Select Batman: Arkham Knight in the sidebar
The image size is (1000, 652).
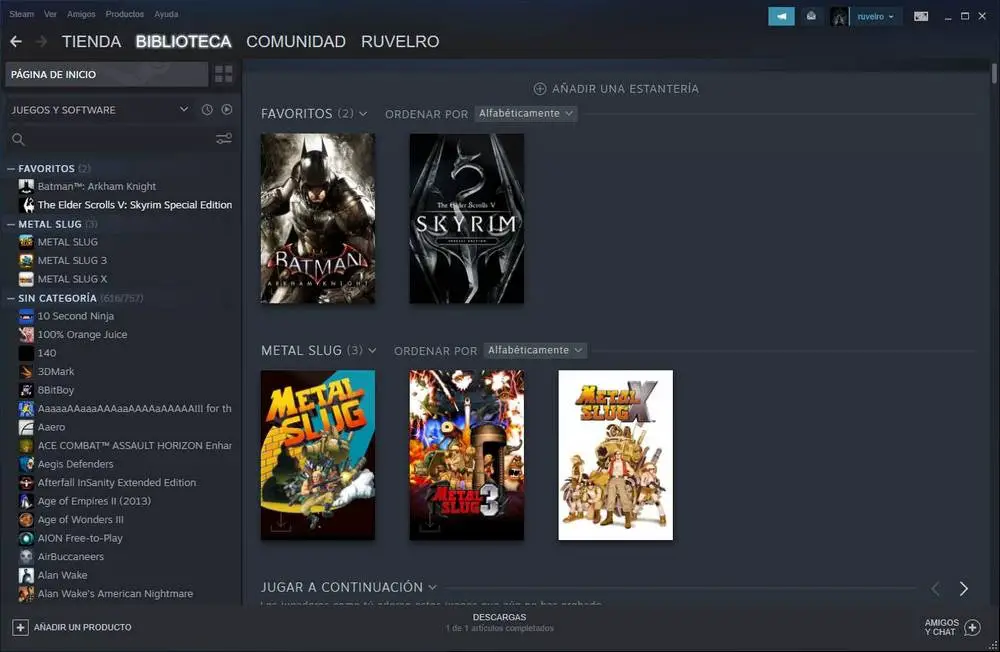click(x=96, y=186)
